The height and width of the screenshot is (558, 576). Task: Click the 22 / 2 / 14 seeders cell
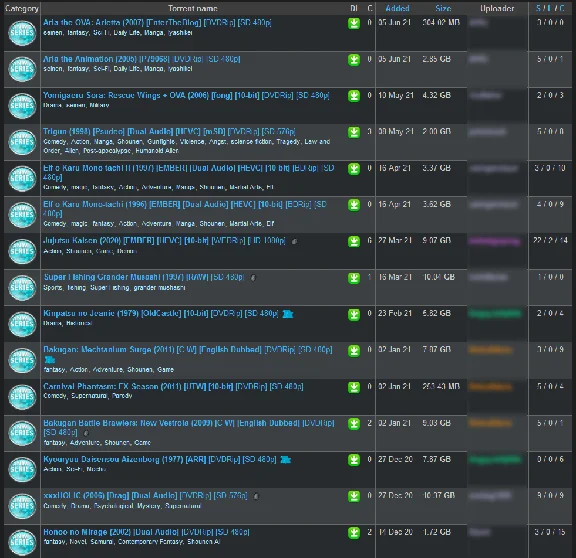pos(550,241)
